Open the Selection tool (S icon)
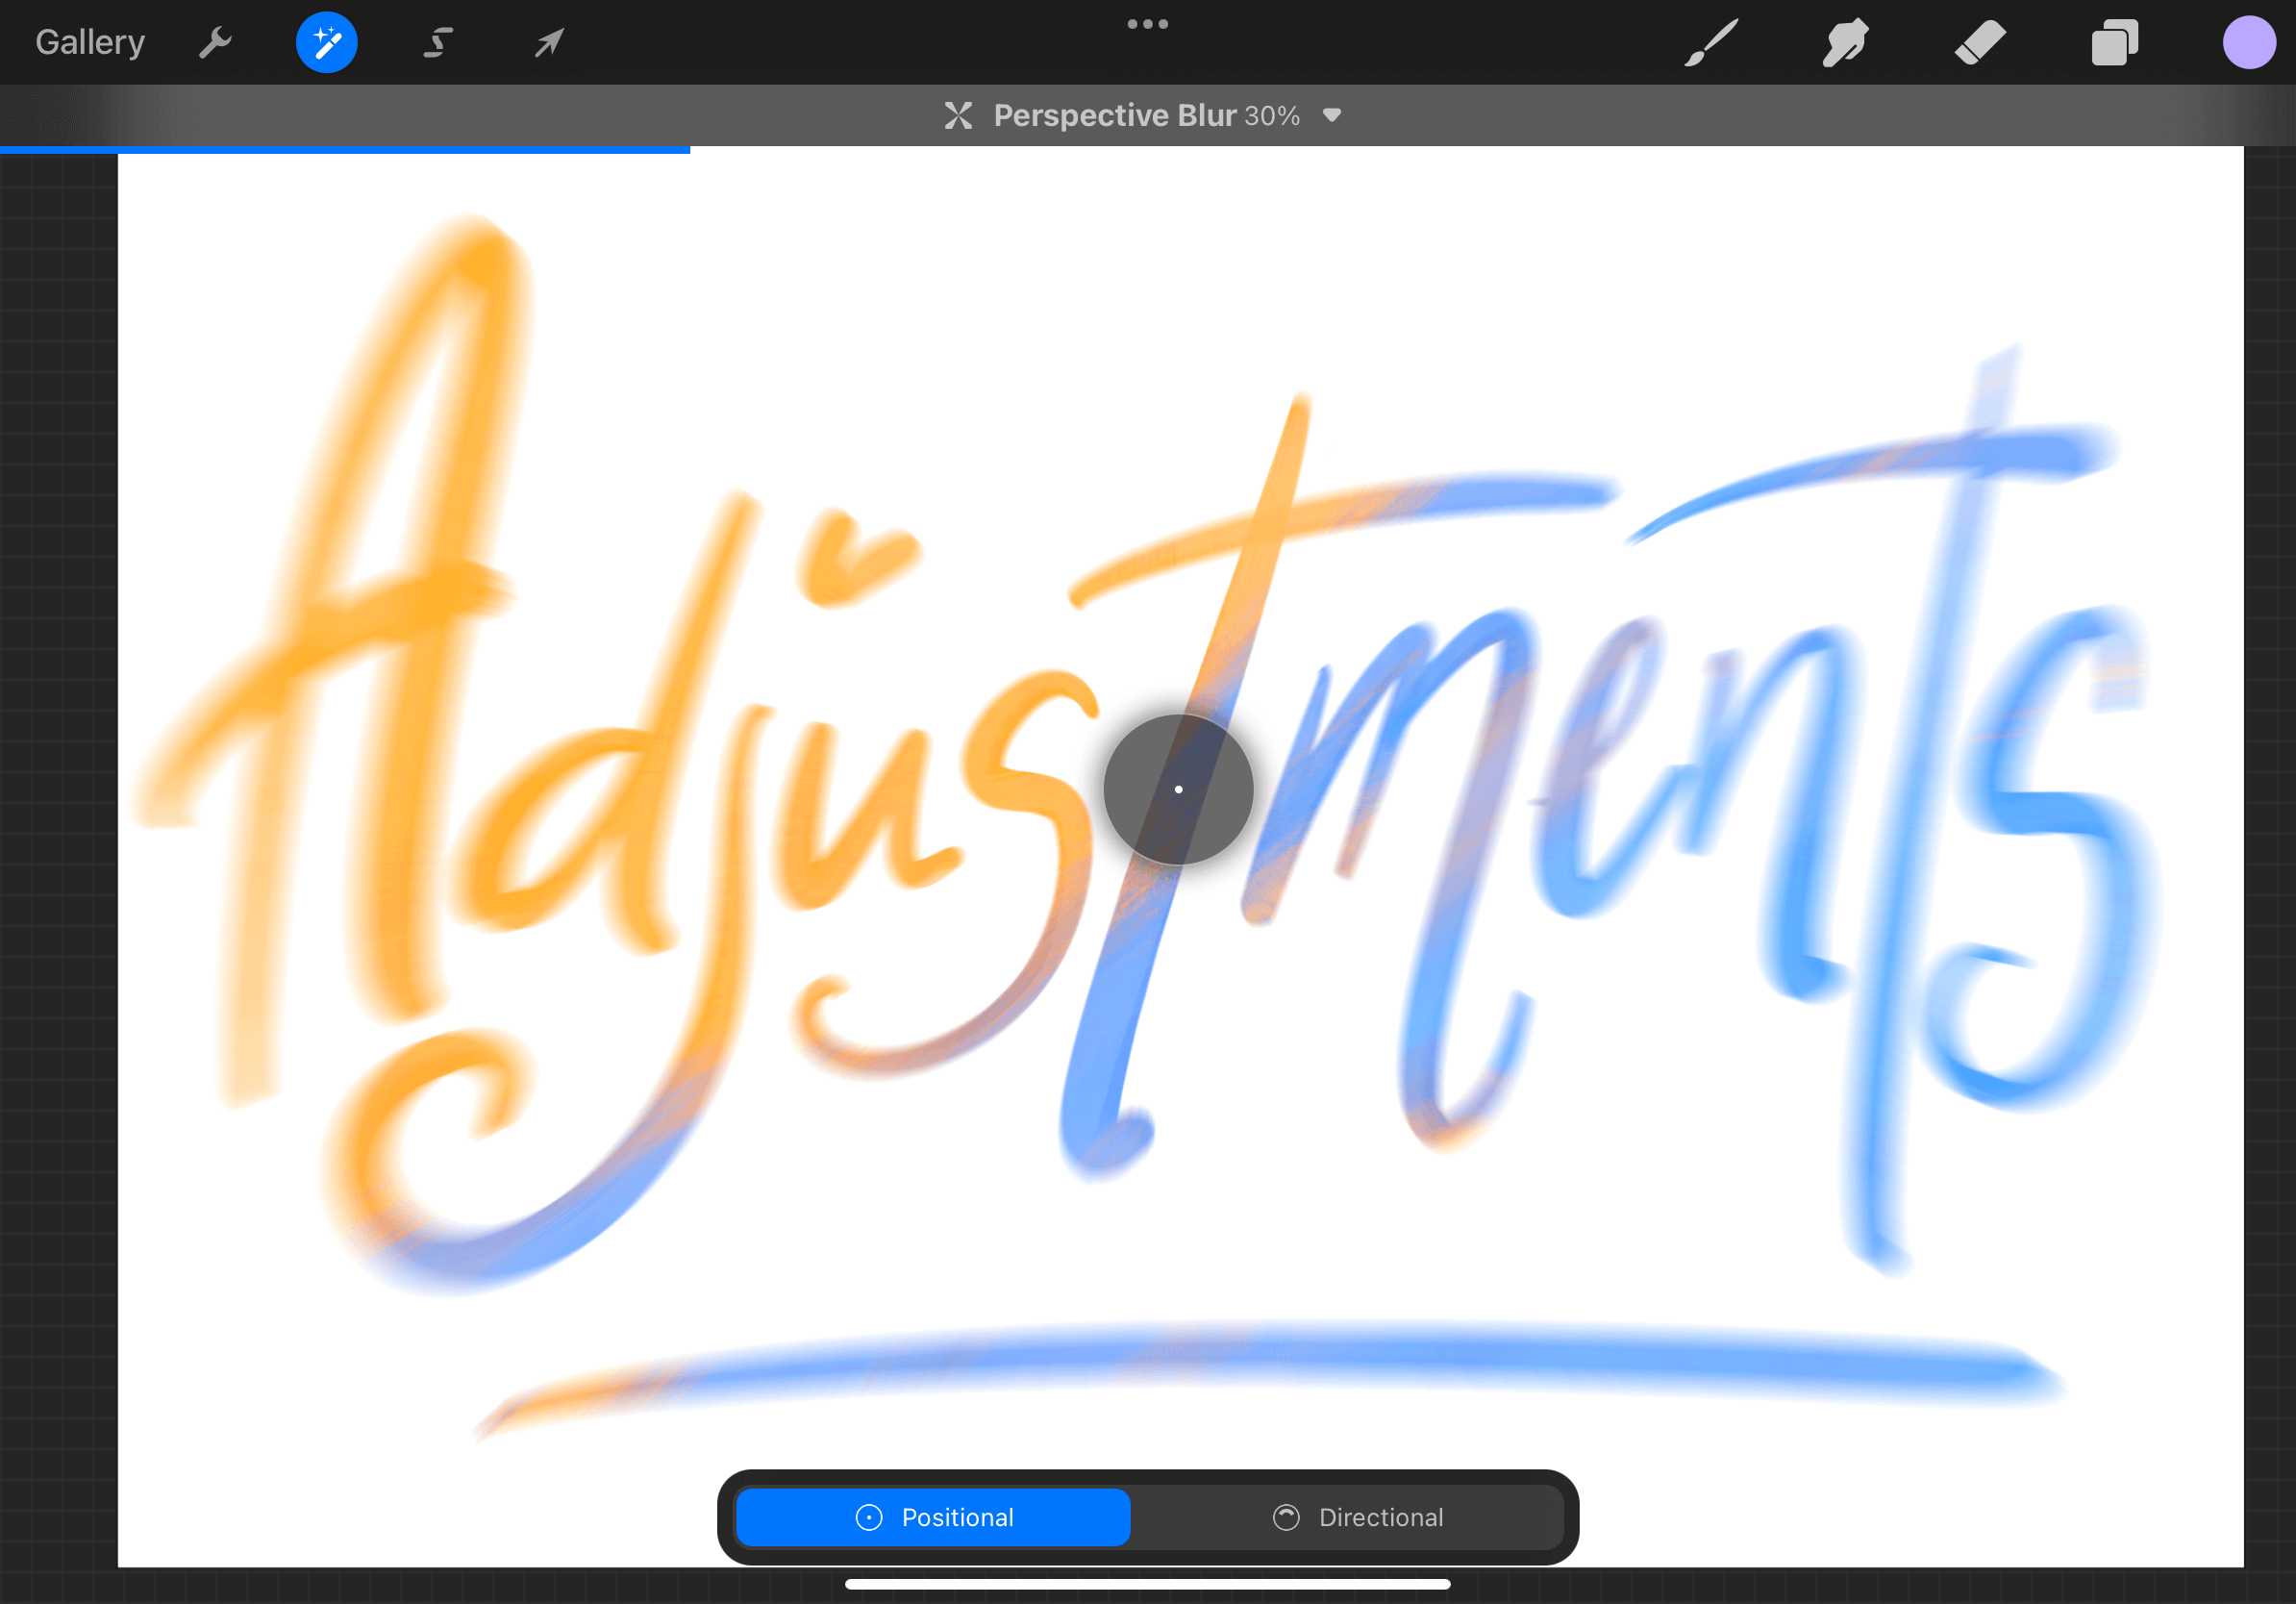2296x1604 pixels. [x=438, y=43]
